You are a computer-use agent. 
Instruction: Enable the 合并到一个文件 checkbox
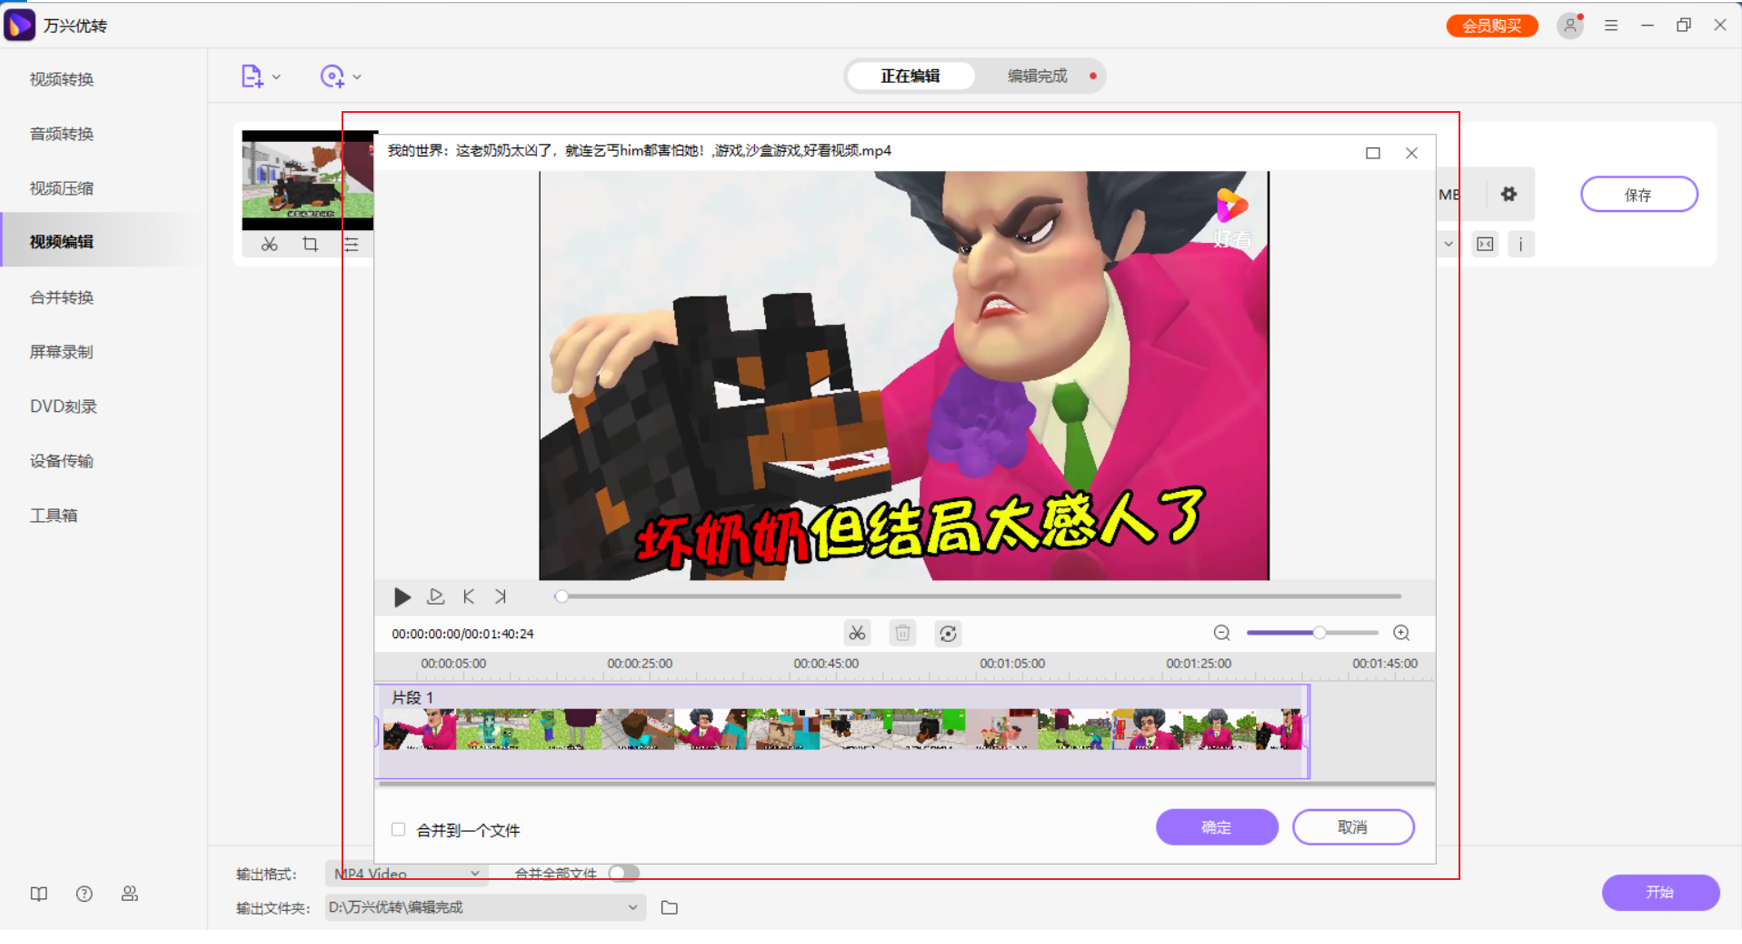point(398,829)
